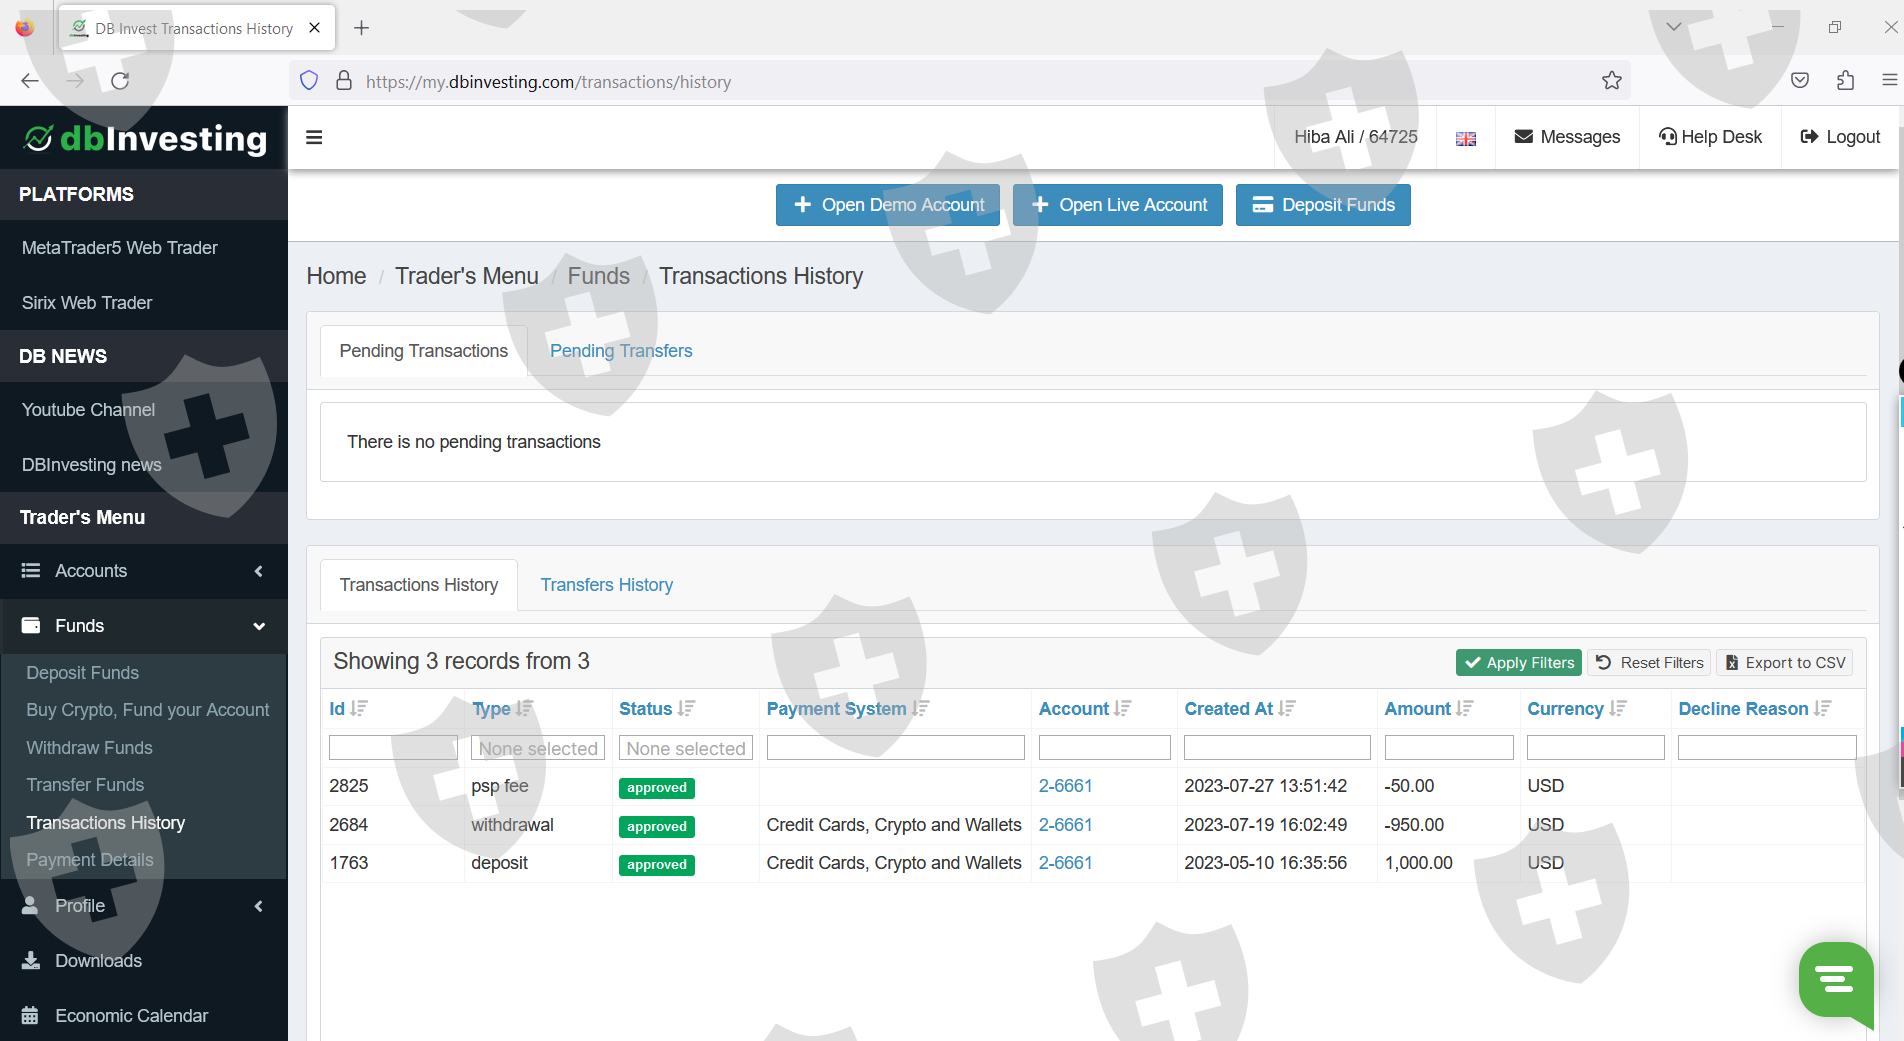The image size is (1904, 1041).
Task: Switch to the Transfers History tab
Action: [x=606, y=585]
